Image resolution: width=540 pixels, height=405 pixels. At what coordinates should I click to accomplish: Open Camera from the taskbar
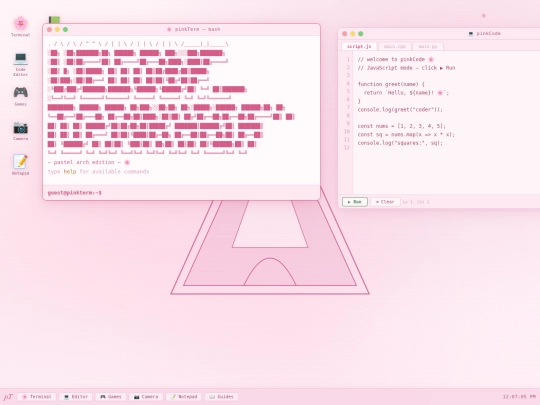tap(146, 397)
